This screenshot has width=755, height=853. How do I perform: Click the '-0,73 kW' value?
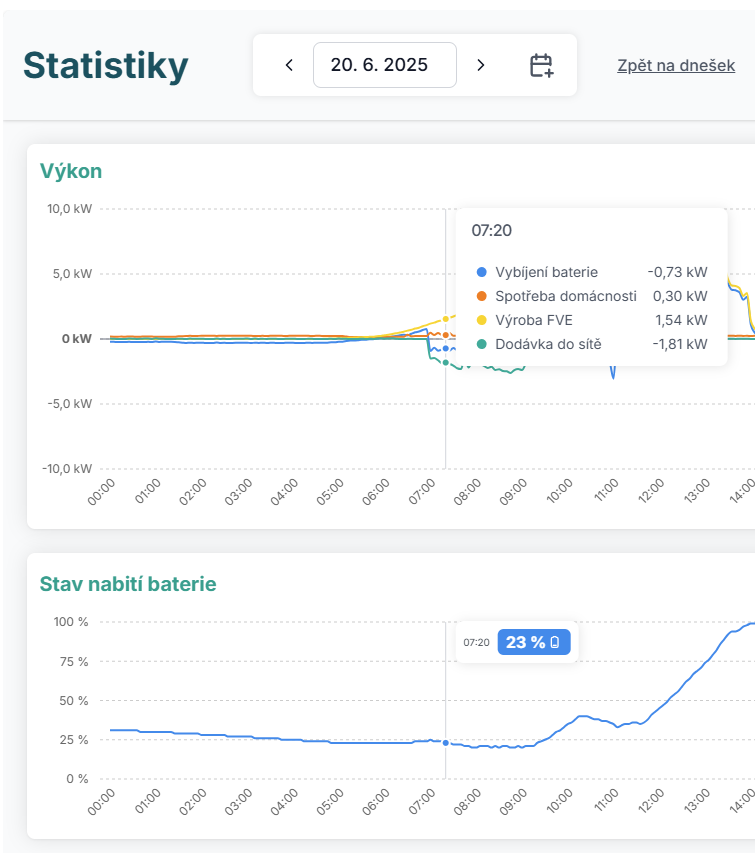click(677, 272)
